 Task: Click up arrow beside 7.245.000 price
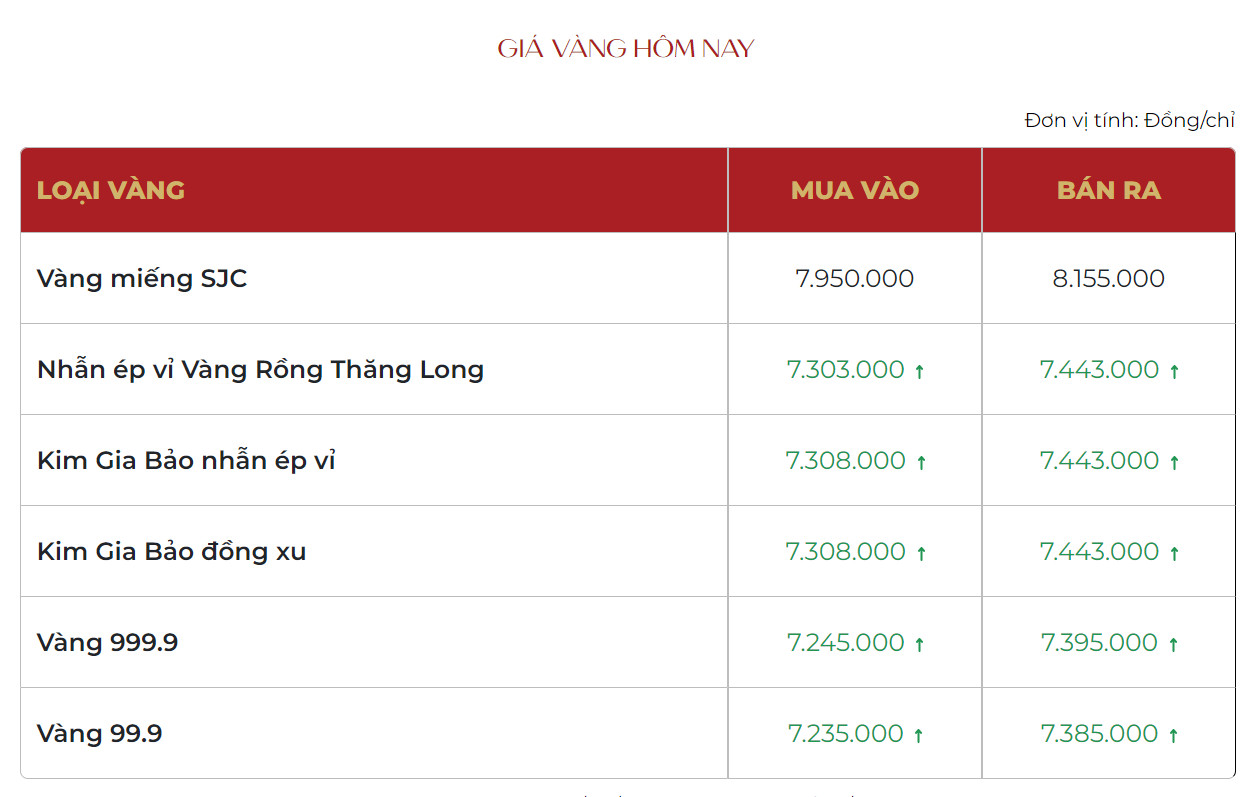tap(919, 644)
